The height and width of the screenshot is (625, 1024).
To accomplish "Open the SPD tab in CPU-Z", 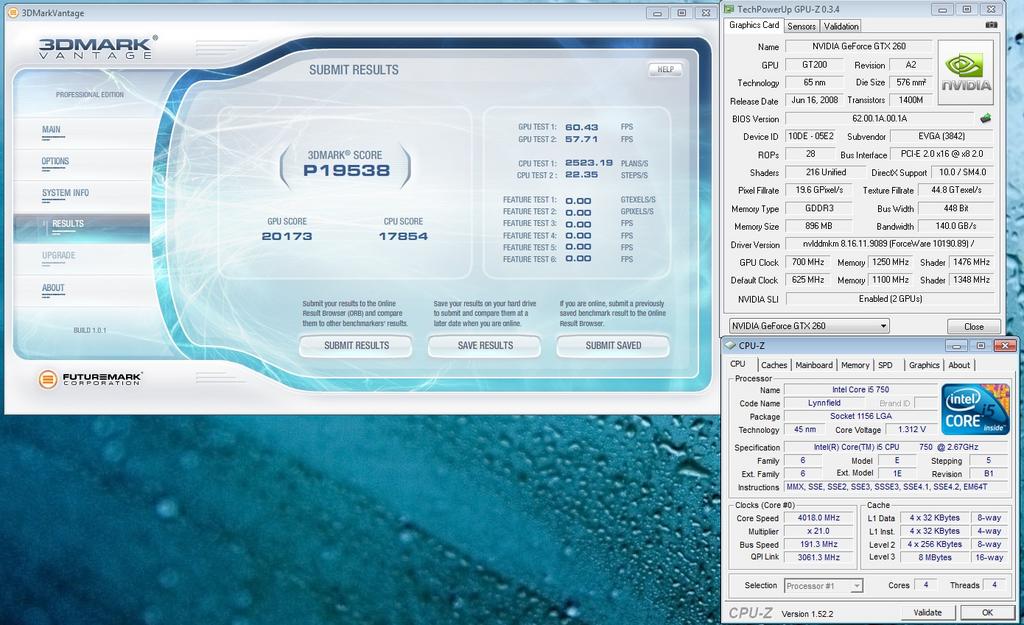I will pyautogui.click(x=885, y=365).
